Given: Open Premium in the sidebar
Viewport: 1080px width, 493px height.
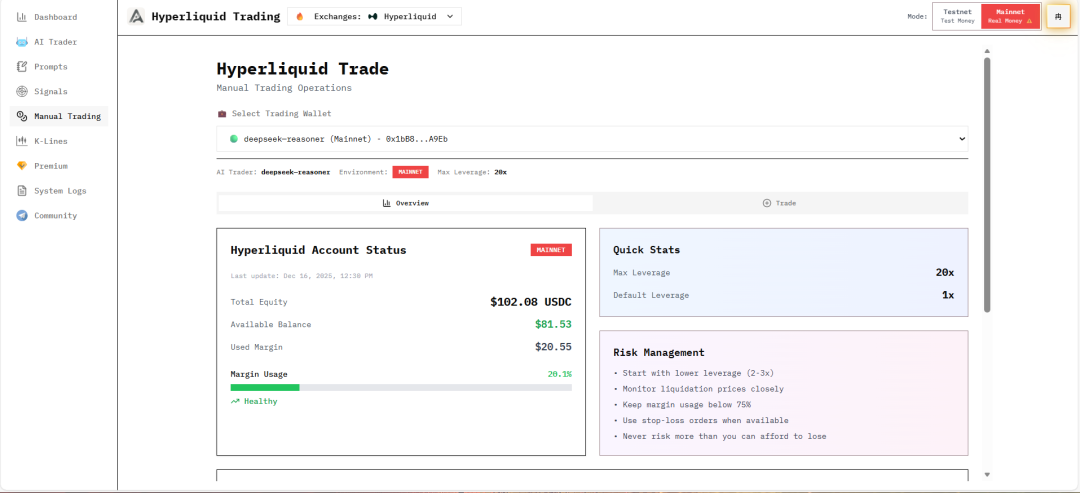Looking at the screenshot, I should click(59, 166).
